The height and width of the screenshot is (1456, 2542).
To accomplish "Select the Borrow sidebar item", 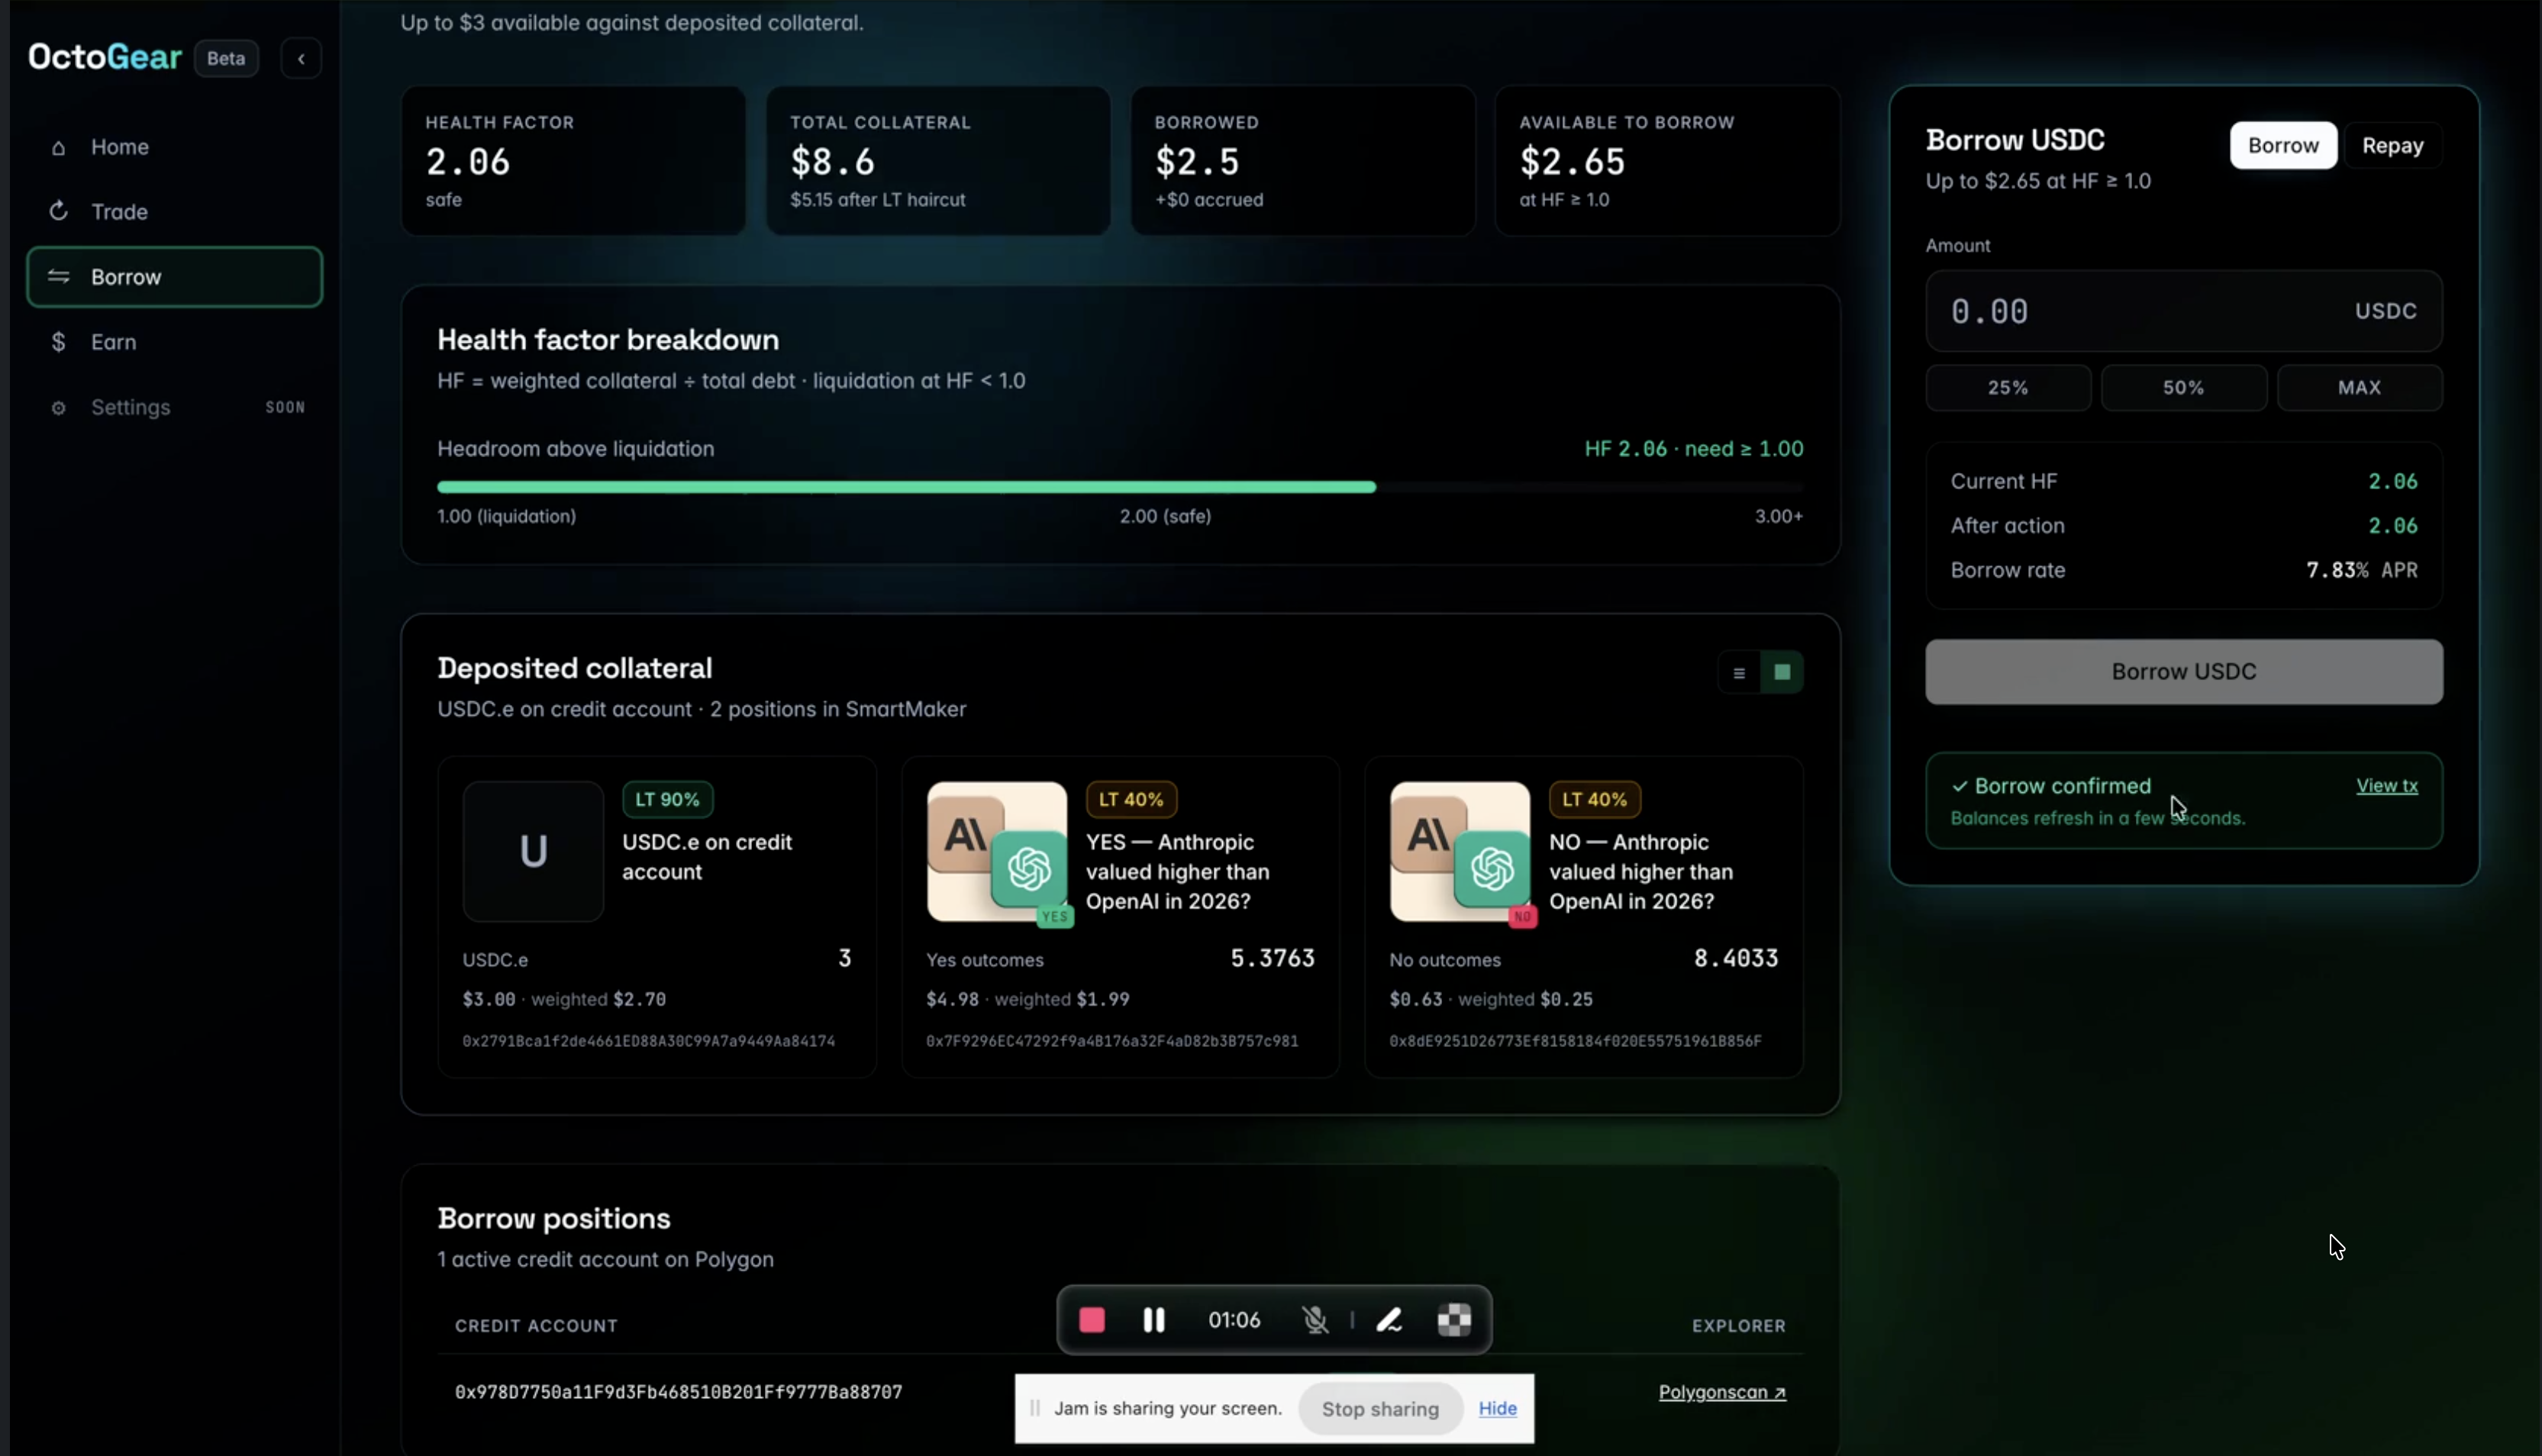I will 175,277.
